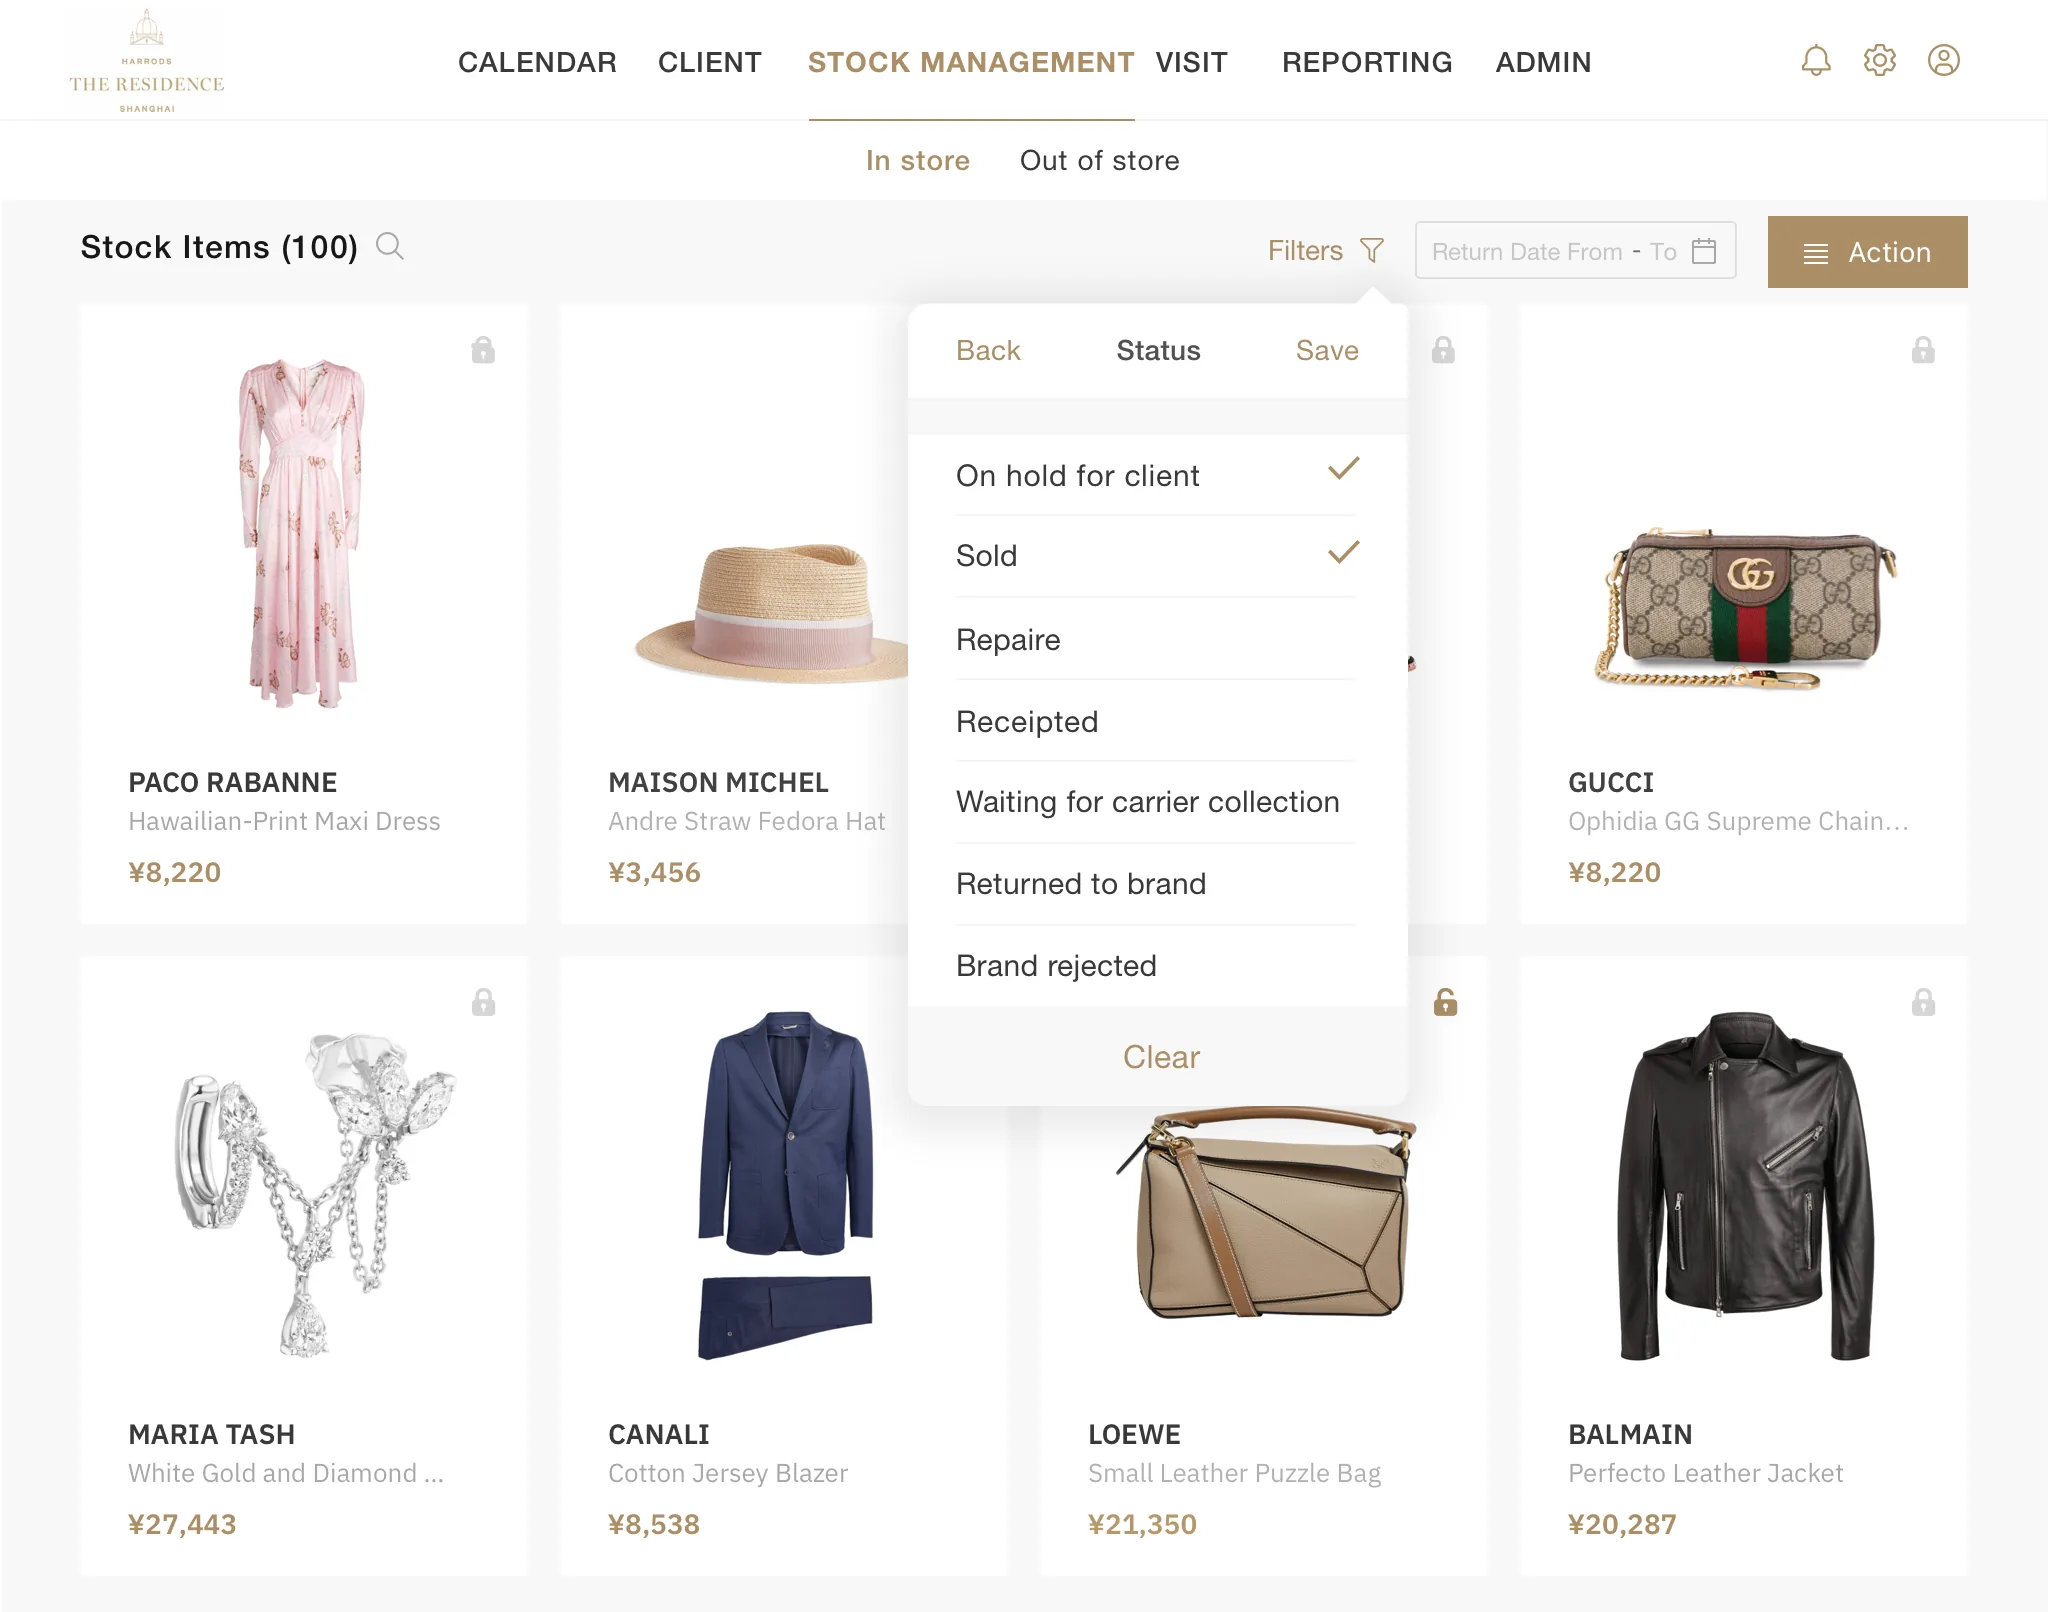
Task: Click the ¥20,287 price
Action: click(1622, 1524)
